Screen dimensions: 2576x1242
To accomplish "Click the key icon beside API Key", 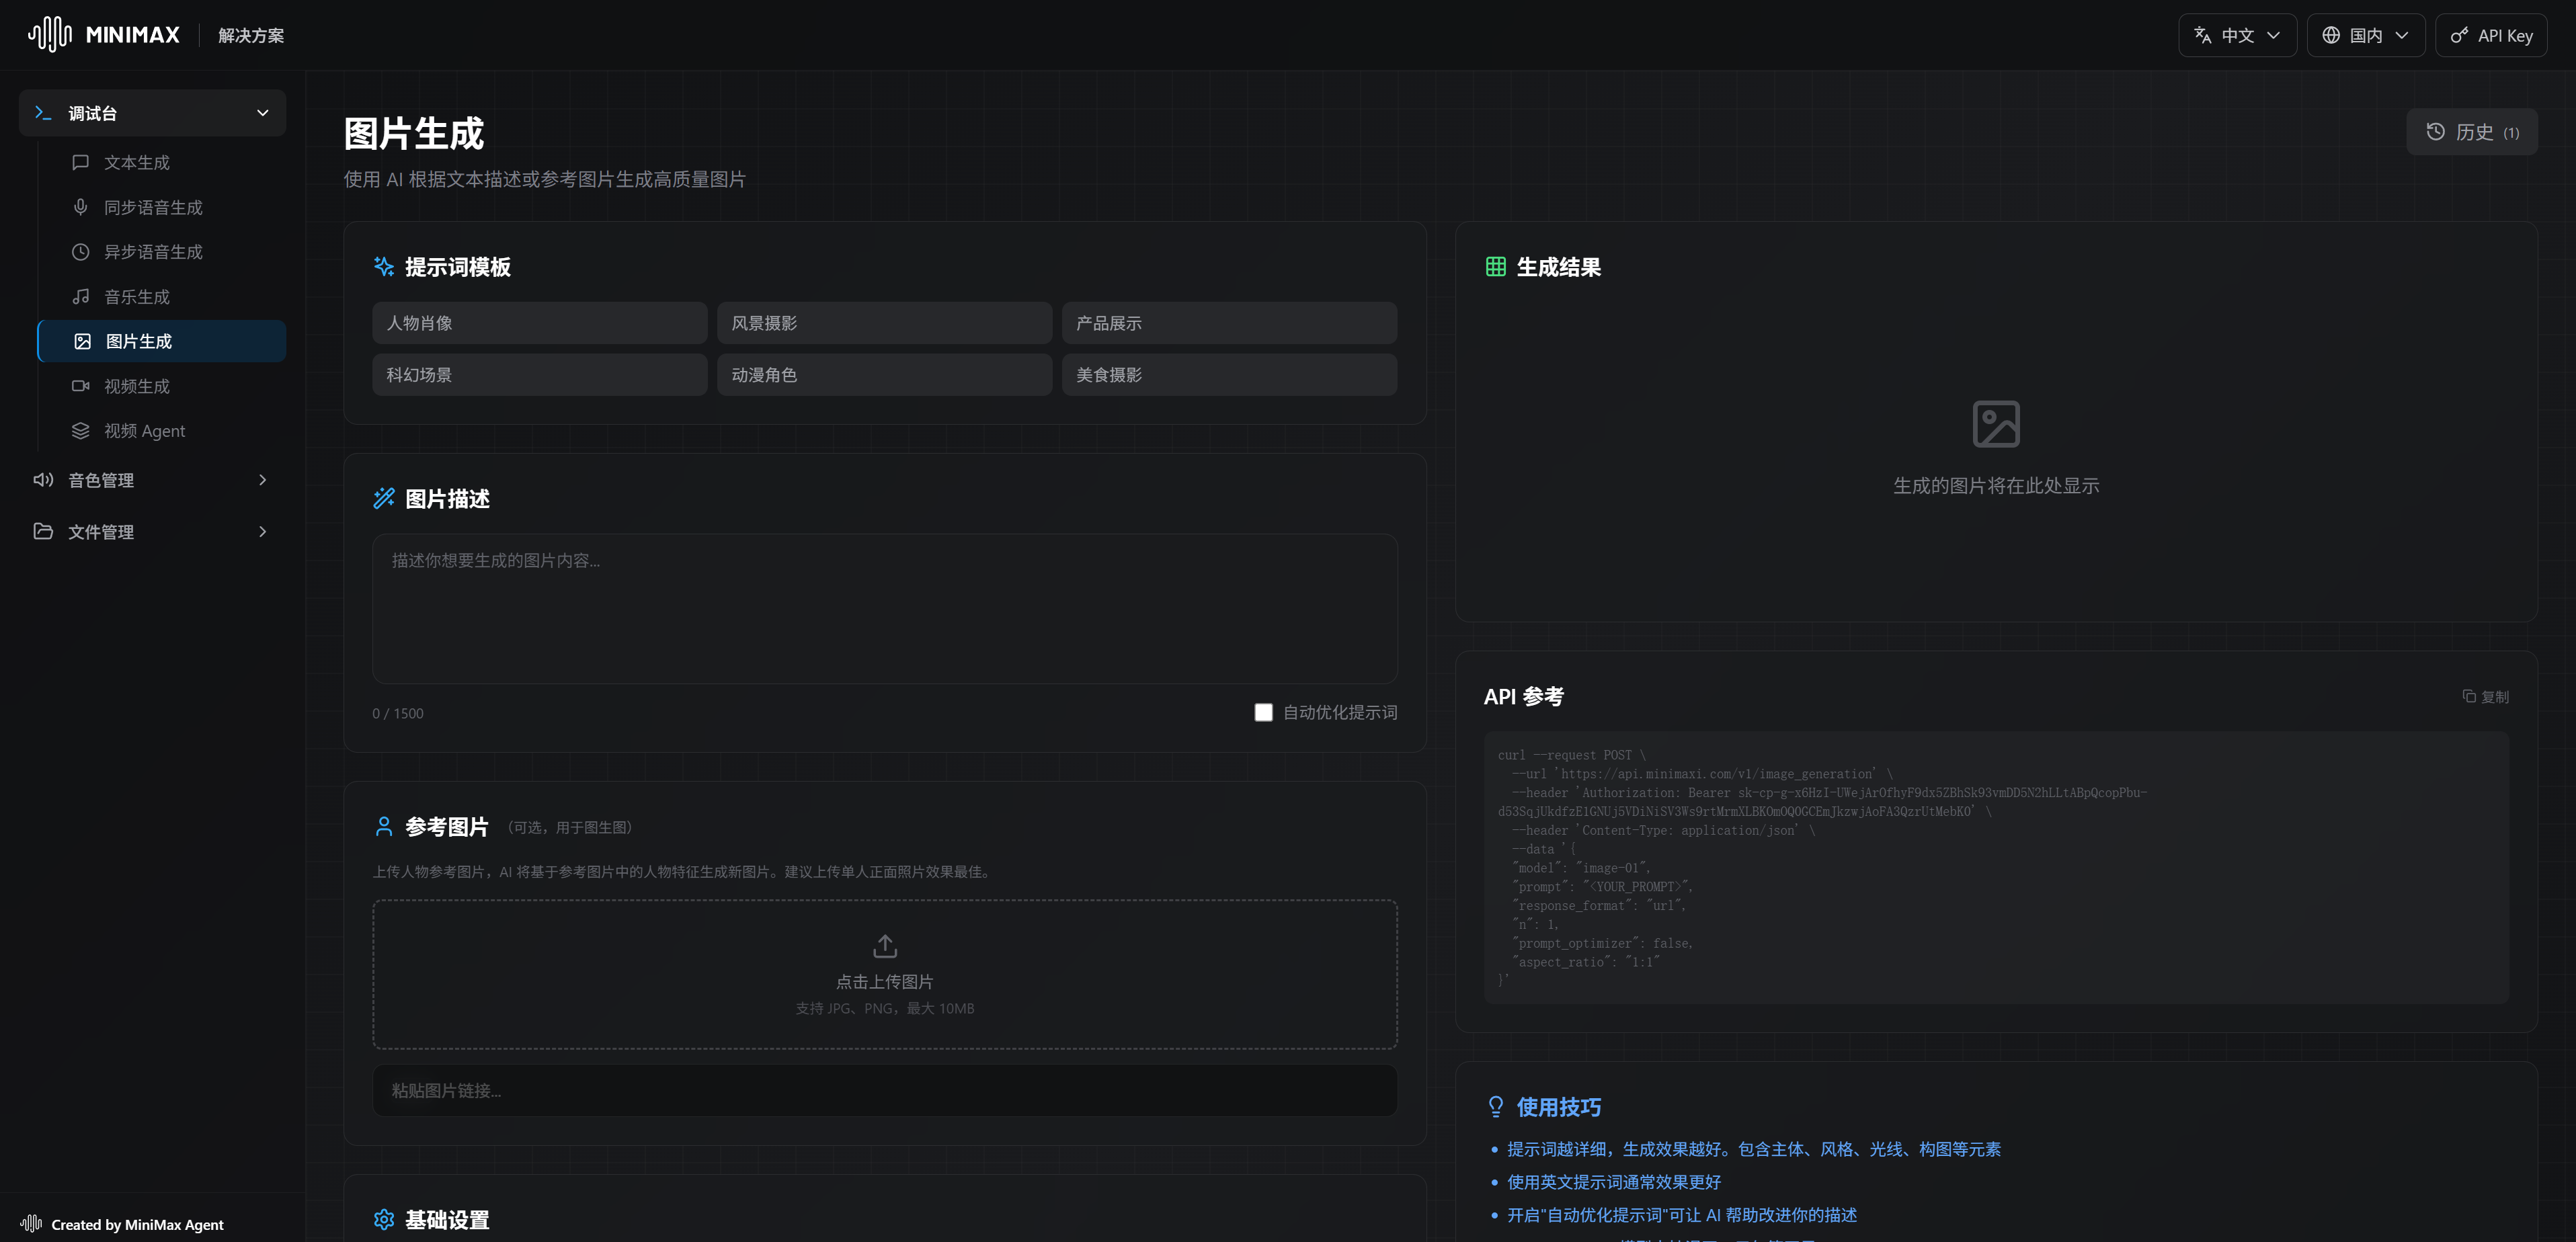I will [2460, 35].
